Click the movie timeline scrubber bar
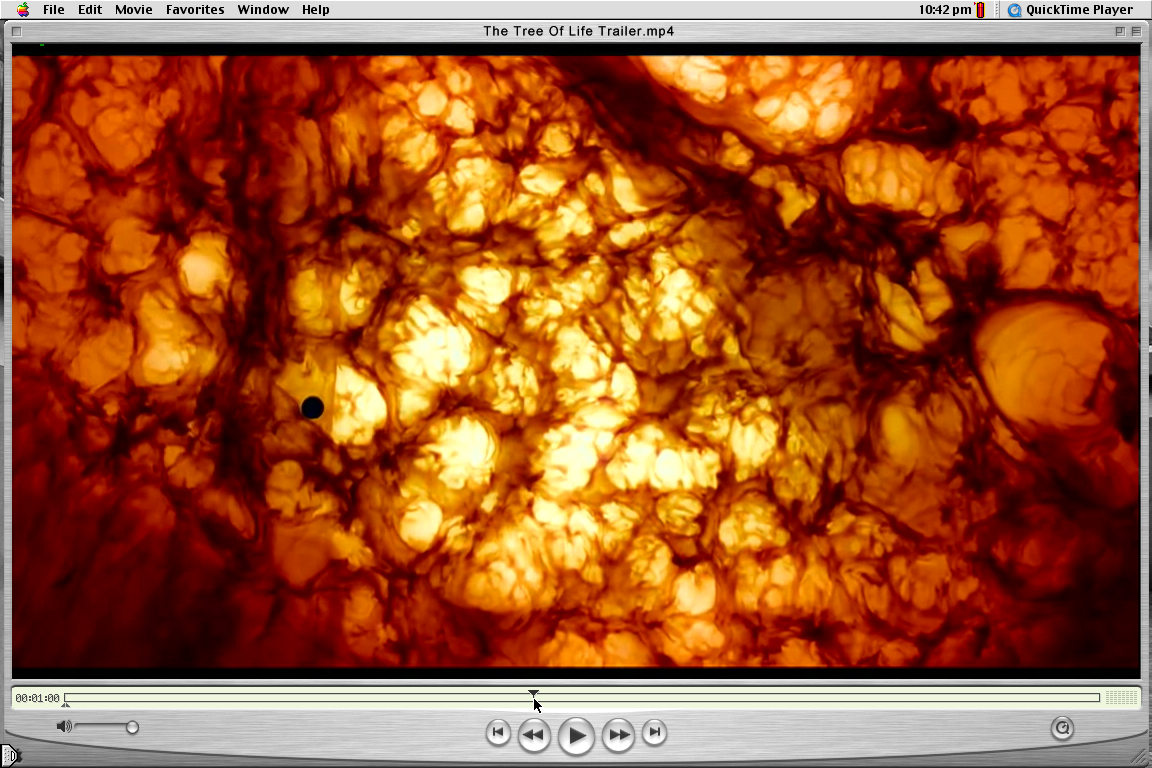 click(x=582, y=697)
